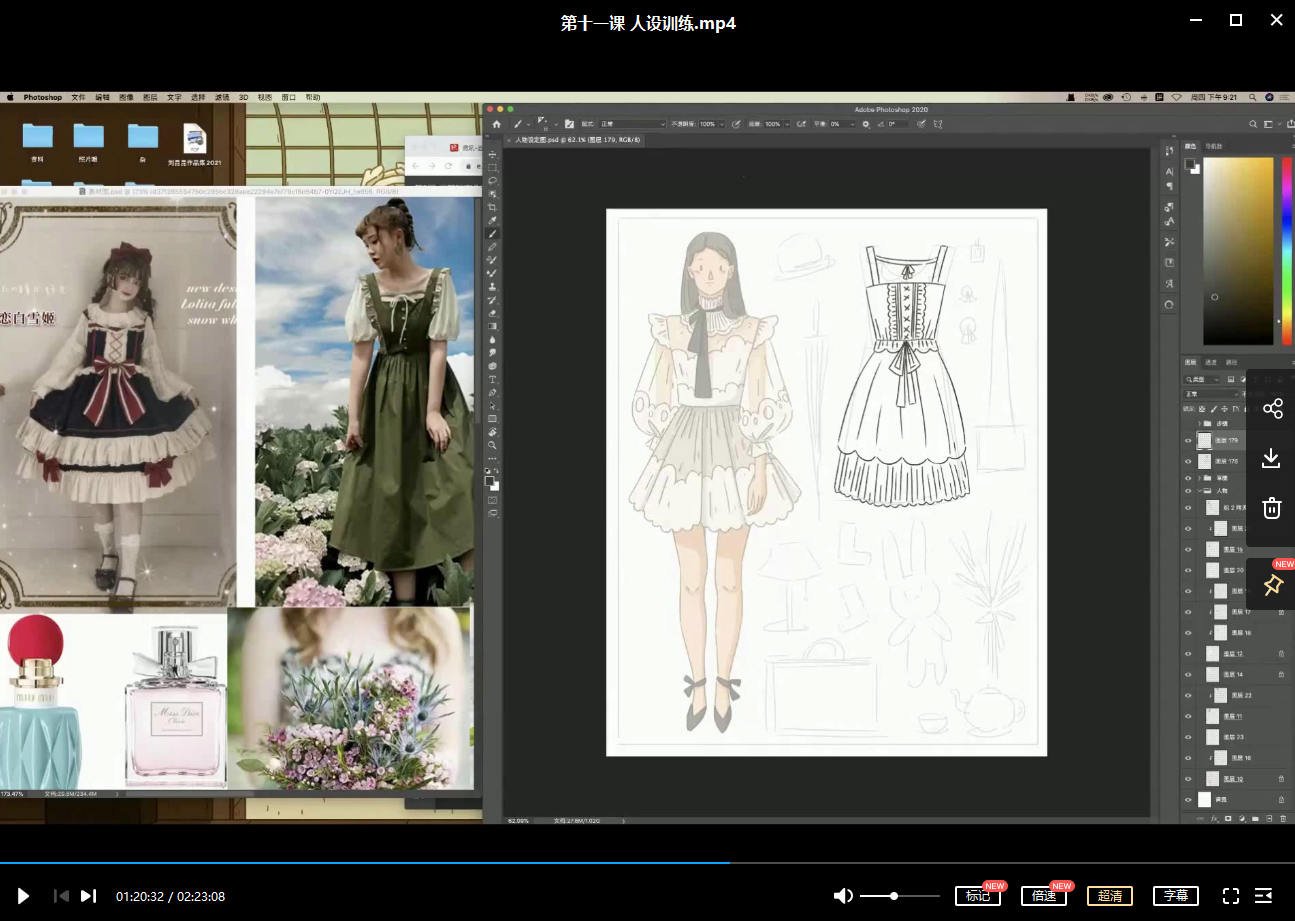Viewport: 1295px width, 921px height.
Task: Open the 图层 menu in the macOS menu bar
Action: click(x=150, y=97)
